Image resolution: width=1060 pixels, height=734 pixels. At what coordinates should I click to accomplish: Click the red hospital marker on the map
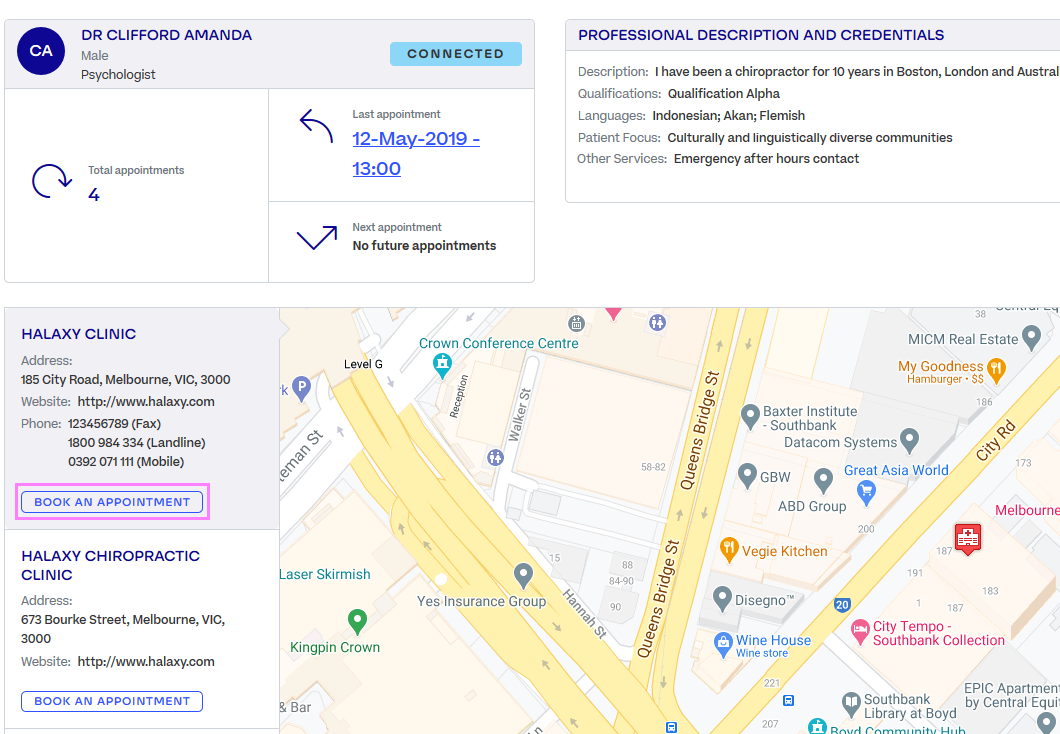click(x=967, y=539)
